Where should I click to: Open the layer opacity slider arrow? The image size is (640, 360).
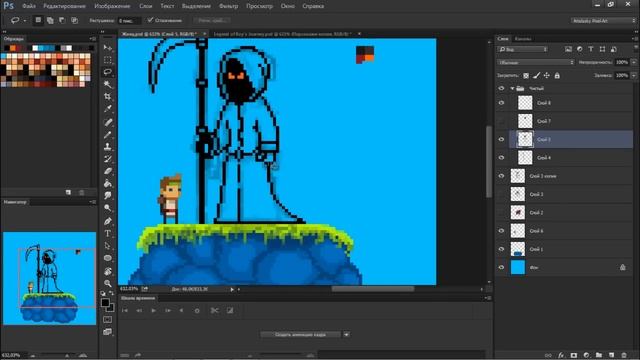click(x=634, y=62)
